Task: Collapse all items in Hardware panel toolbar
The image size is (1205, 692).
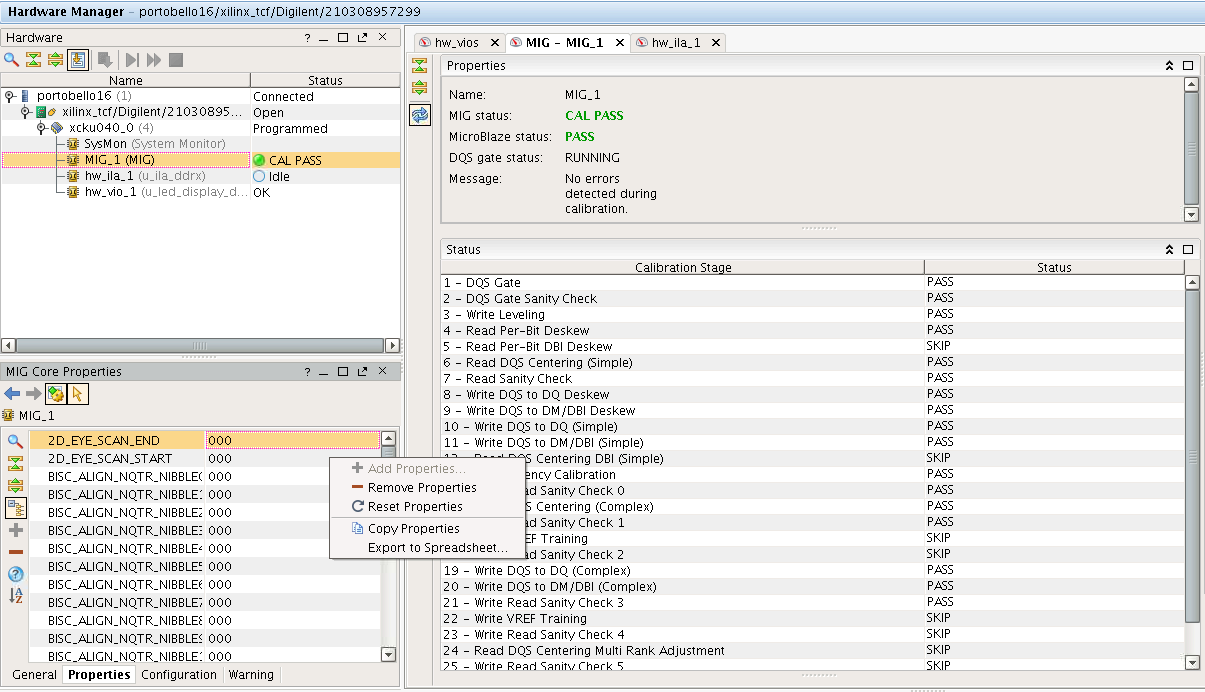Action: tap(33, 60)
